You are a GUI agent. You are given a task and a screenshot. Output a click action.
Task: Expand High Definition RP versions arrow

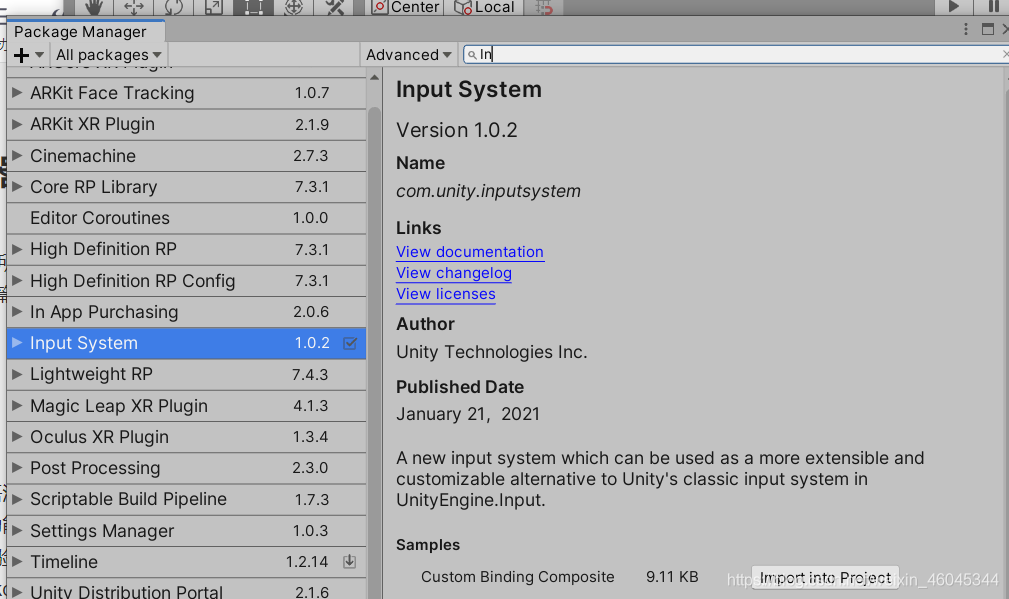[17, 249]
